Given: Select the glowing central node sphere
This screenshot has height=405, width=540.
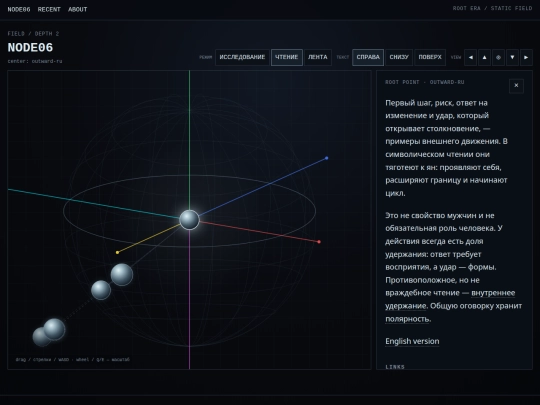Looking at the screenshot, I should coord(189,219).
